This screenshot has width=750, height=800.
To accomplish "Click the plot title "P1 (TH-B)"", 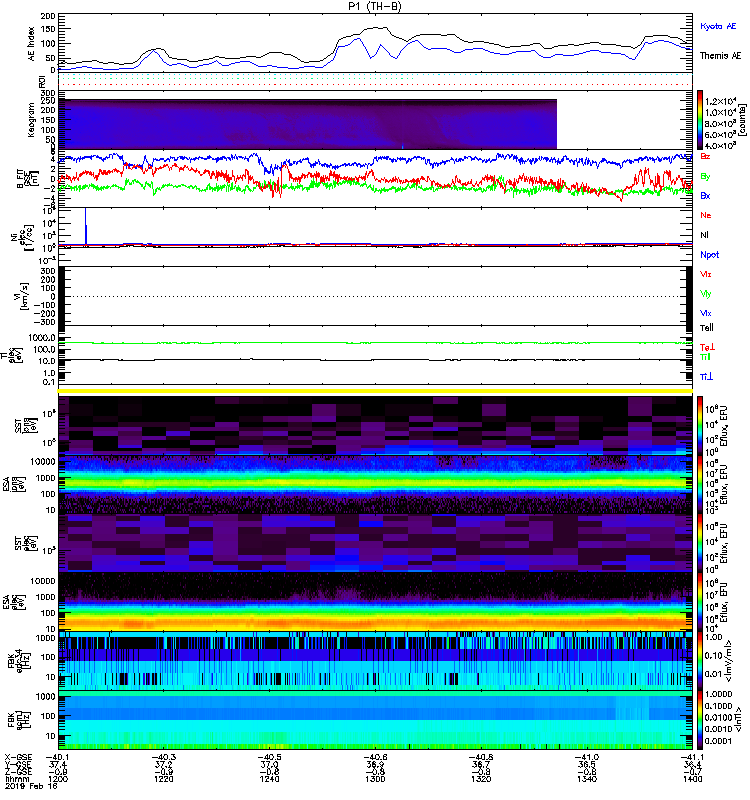I will [x=375, y=6].
